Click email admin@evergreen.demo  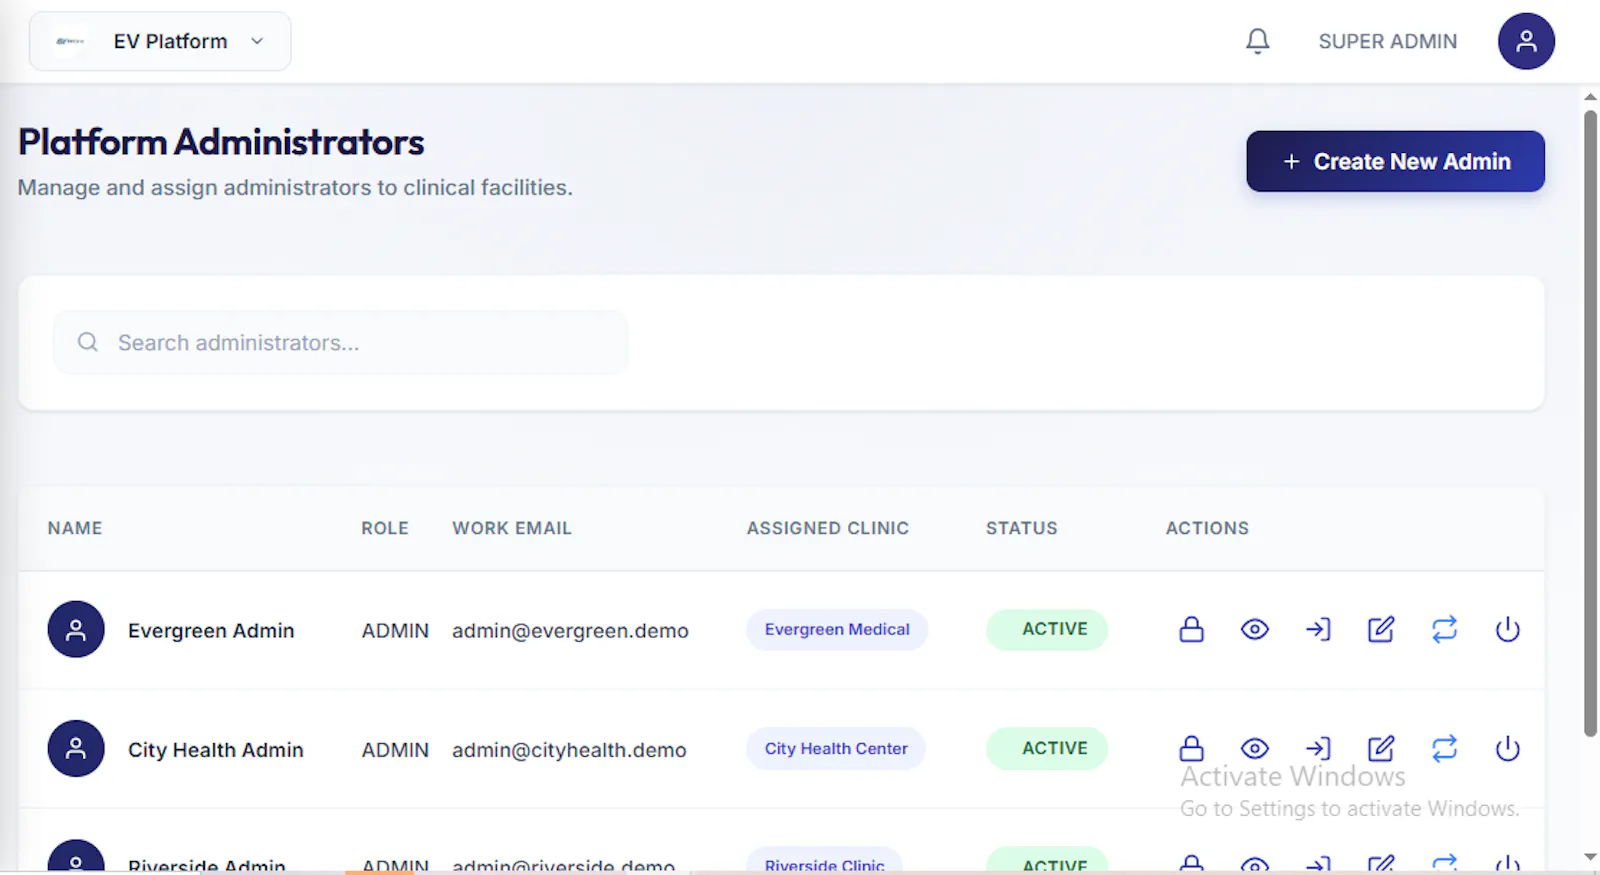tap(570, 631)
